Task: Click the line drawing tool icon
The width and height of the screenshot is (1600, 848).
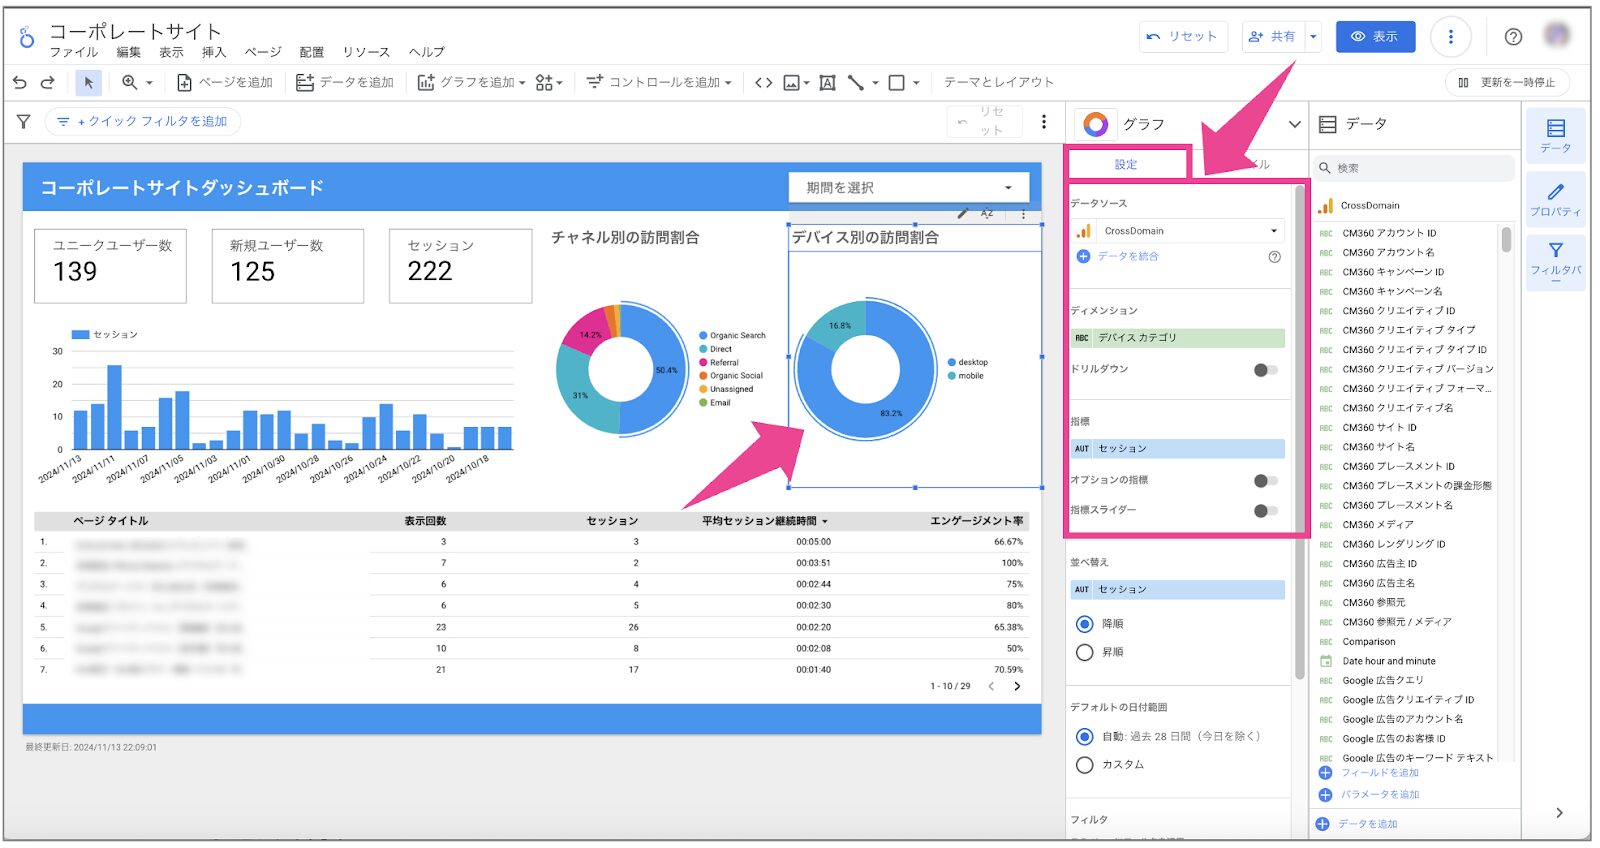Action: (x=856, y=82)
